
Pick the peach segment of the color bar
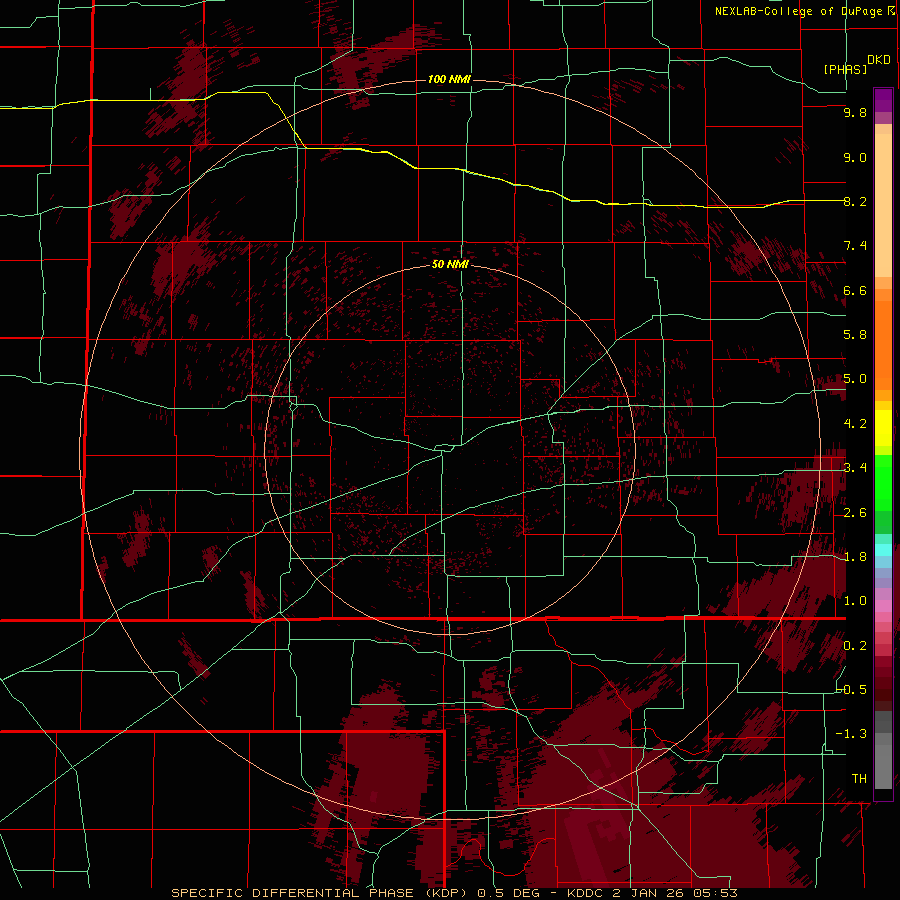(883, 205)
